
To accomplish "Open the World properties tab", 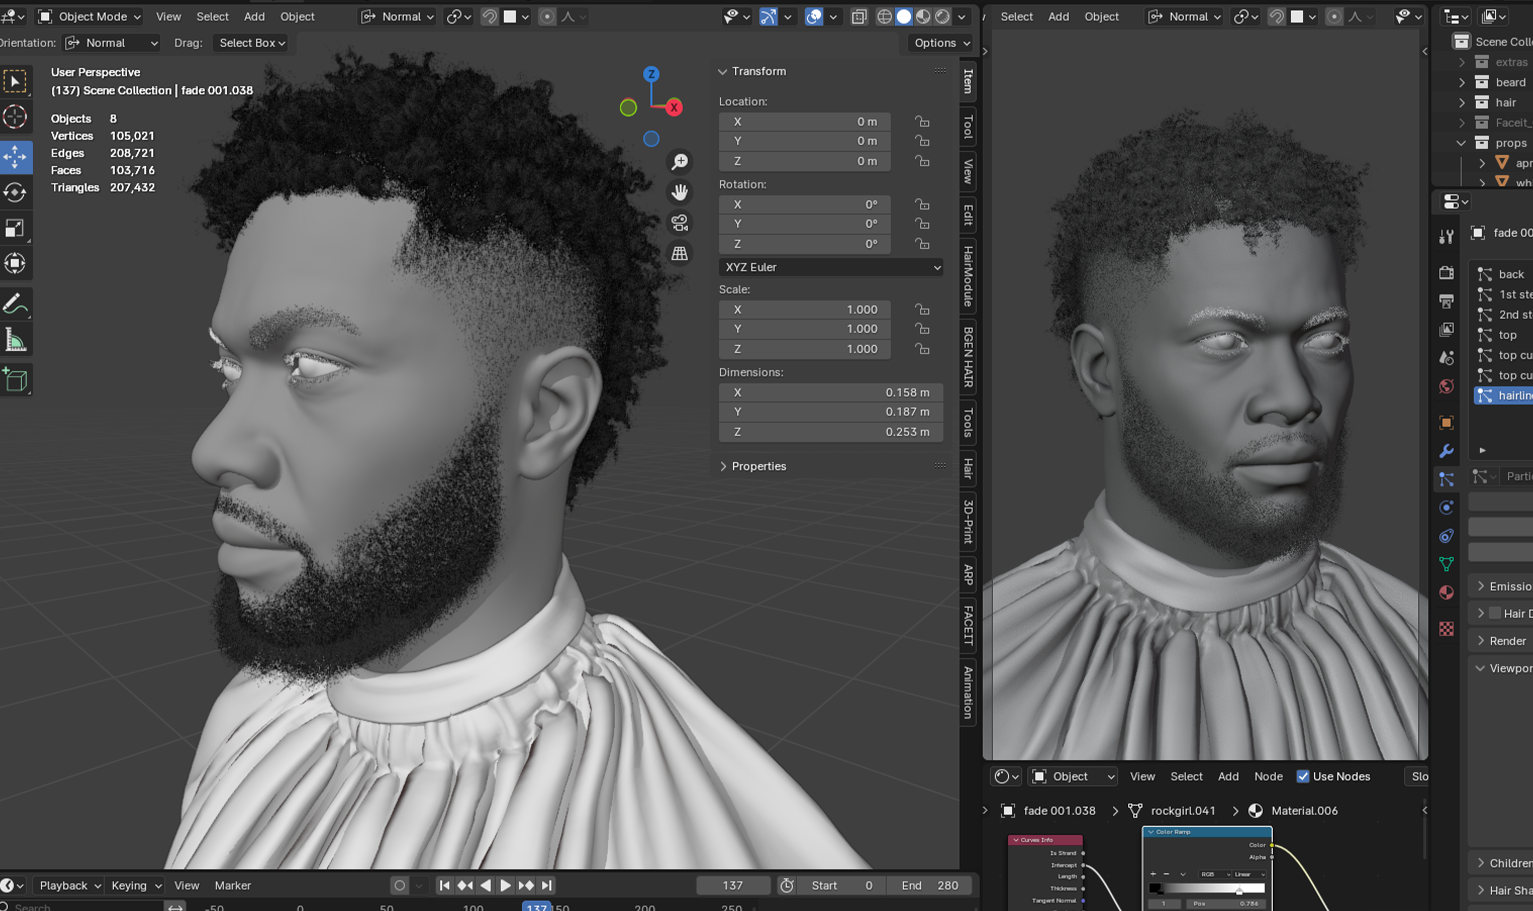I will pos(1446,386).
